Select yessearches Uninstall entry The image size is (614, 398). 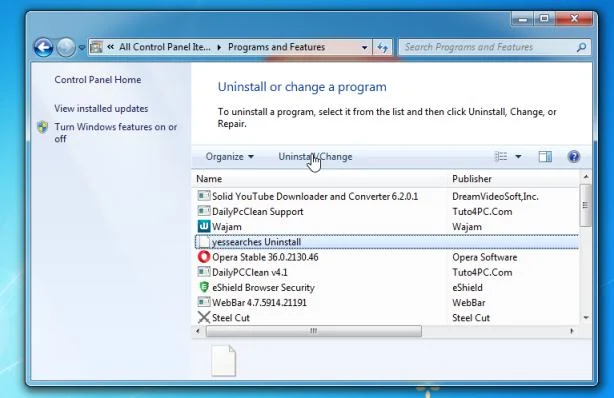(256, 242)
